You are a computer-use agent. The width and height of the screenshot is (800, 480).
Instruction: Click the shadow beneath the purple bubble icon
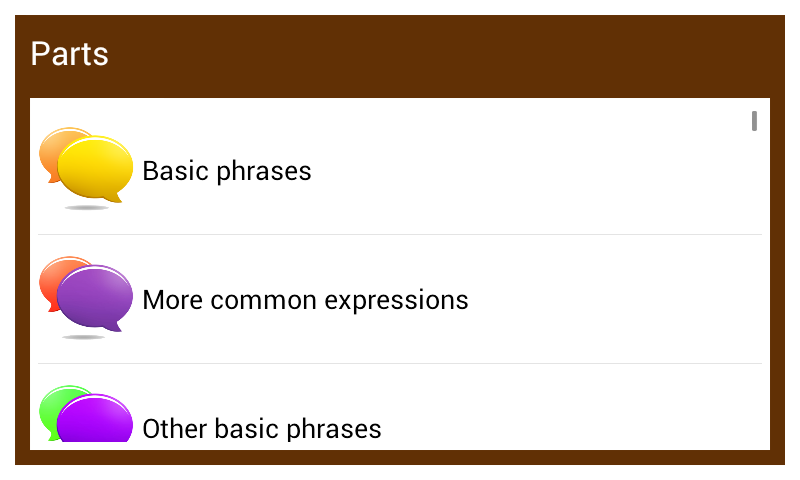84,337
